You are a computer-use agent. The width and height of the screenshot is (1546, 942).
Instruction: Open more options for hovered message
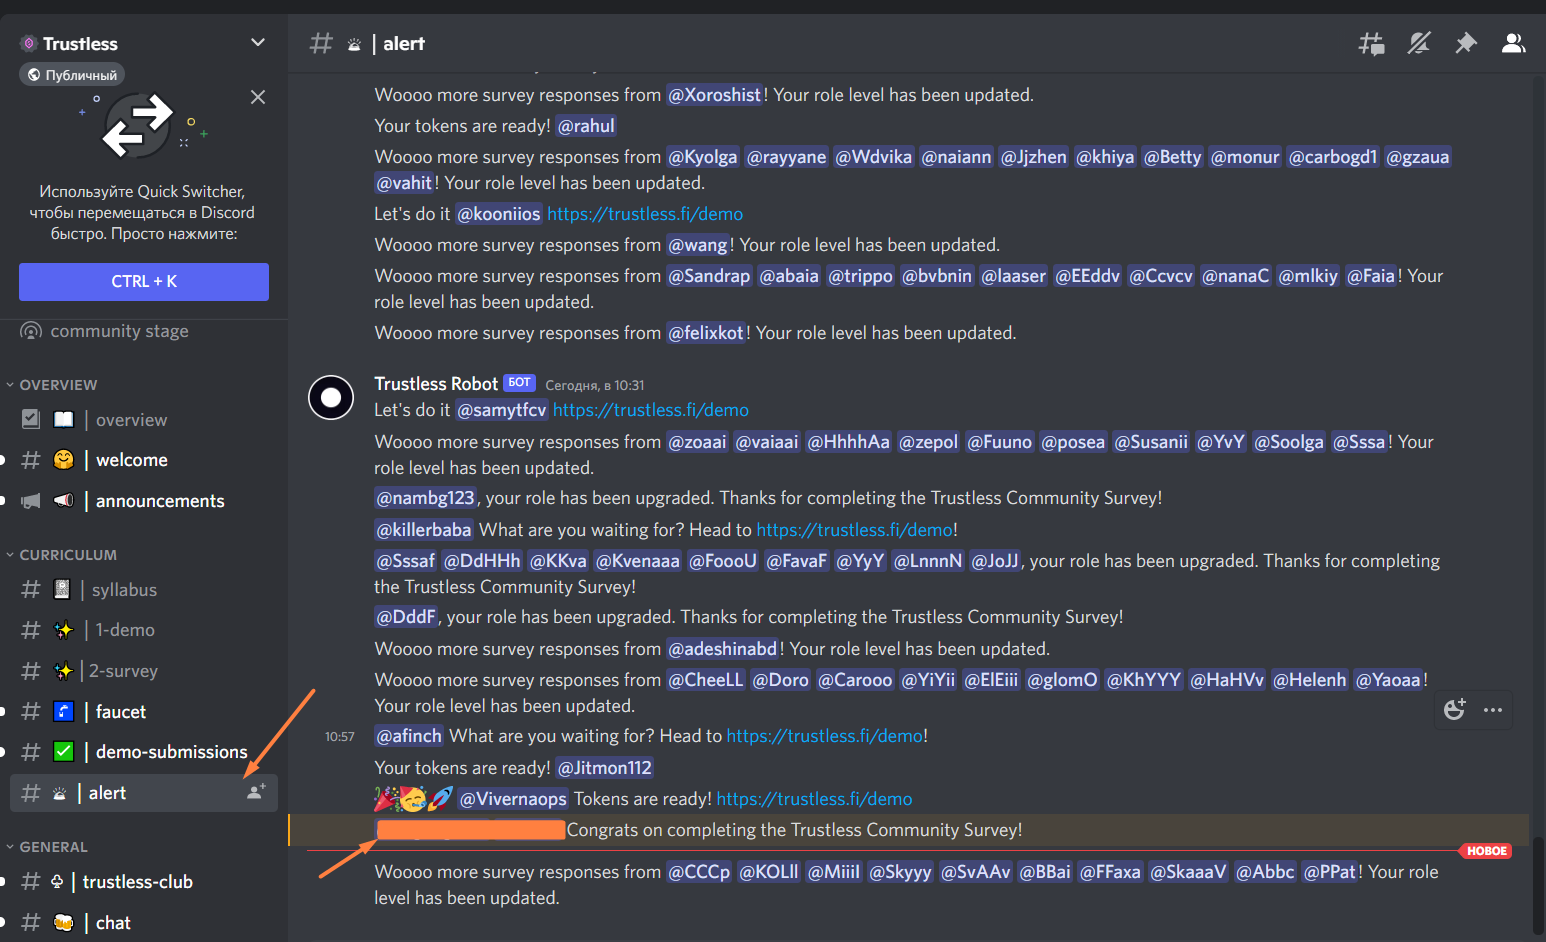(x=1493, y=710)
